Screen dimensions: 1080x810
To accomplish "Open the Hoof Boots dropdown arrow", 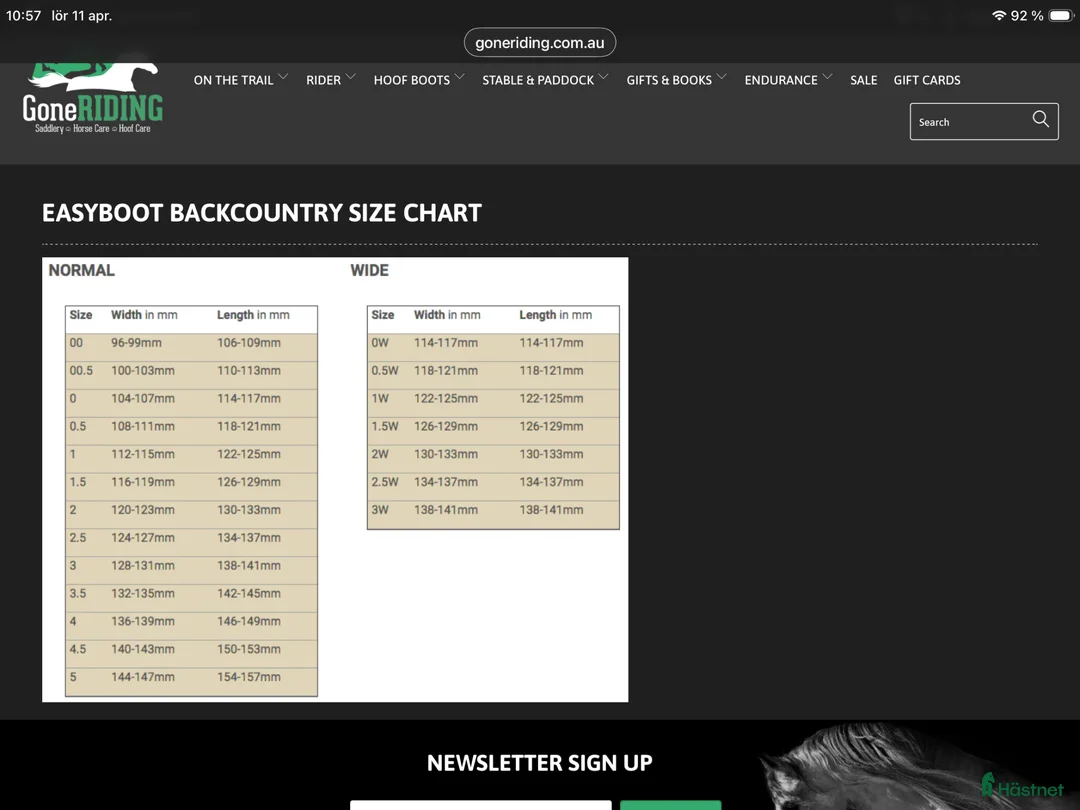I will (459, 77).
